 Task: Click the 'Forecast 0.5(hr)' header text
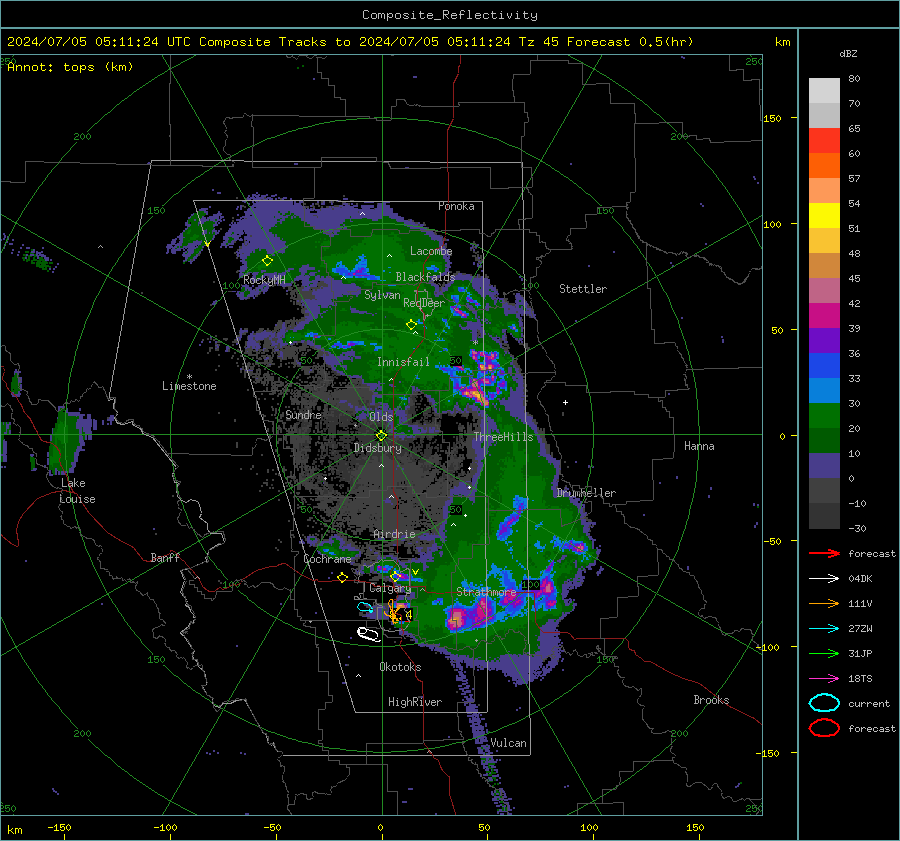(x=630, y=42)
